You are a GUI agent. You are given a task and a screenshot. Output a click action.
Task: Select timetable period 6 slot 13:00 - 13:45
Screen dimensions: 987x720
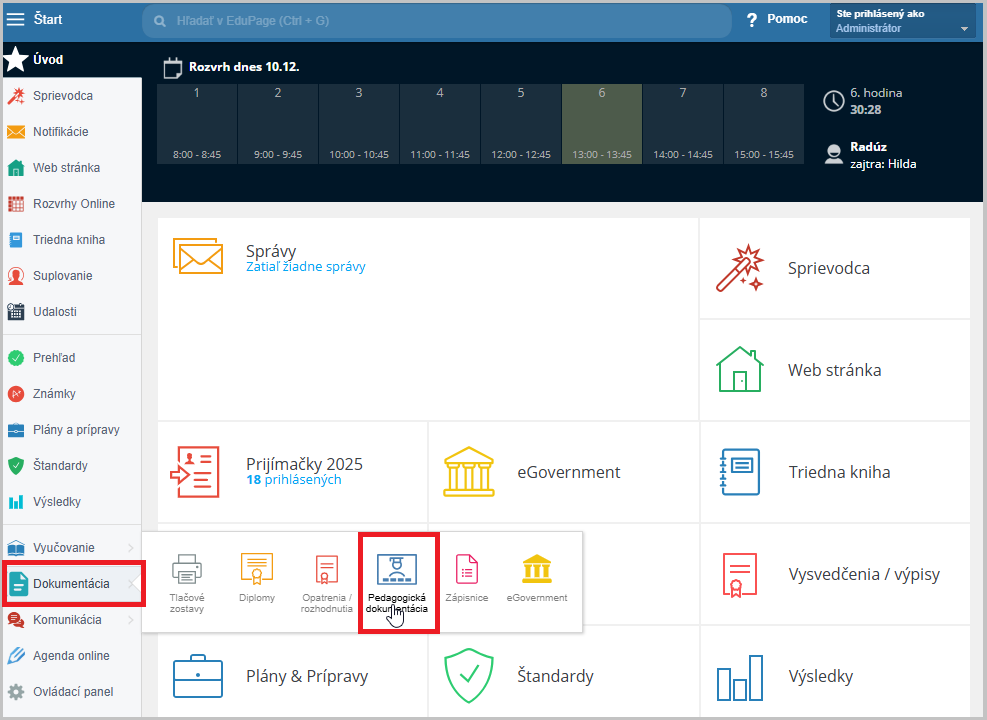coord(602,124)
